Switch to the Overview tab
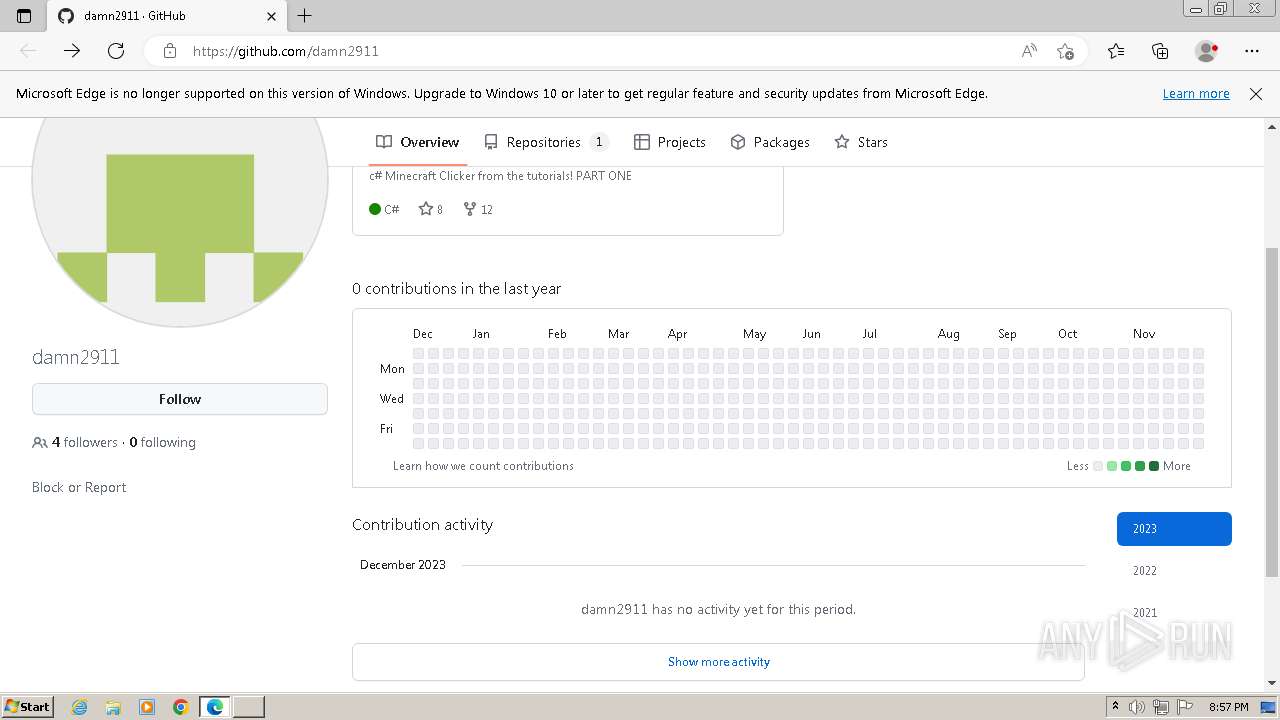The image size is (1280, 720). [418, 142]
